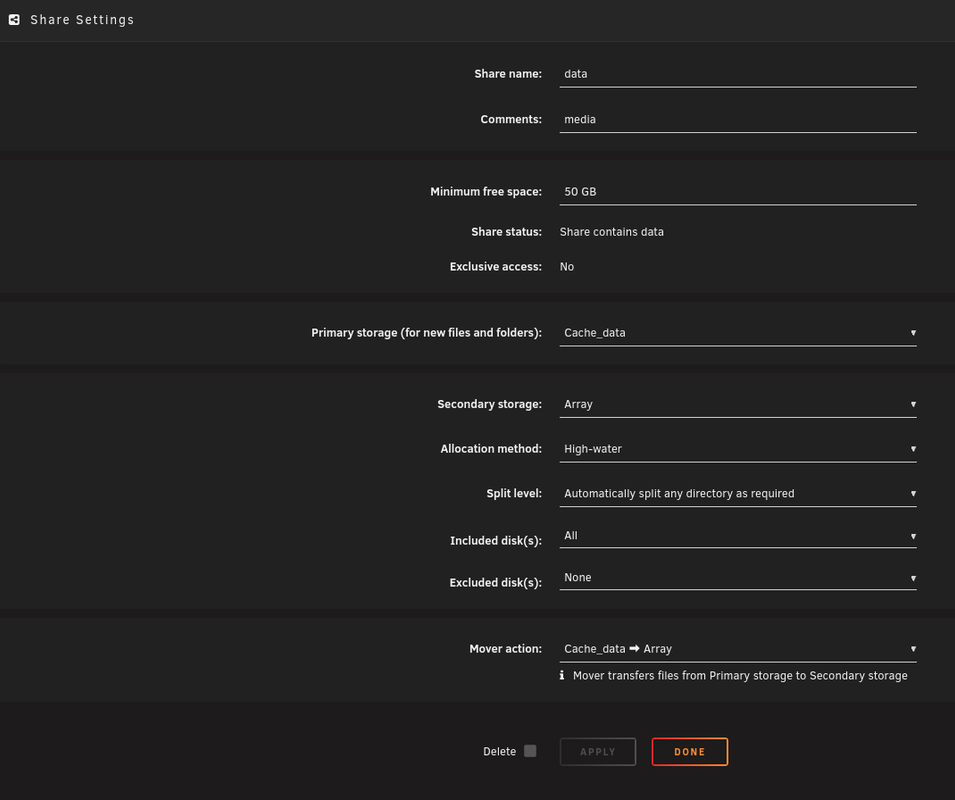Click the info icon below Mover action
Screen dimensions: 955x800
tap(562, 675)
